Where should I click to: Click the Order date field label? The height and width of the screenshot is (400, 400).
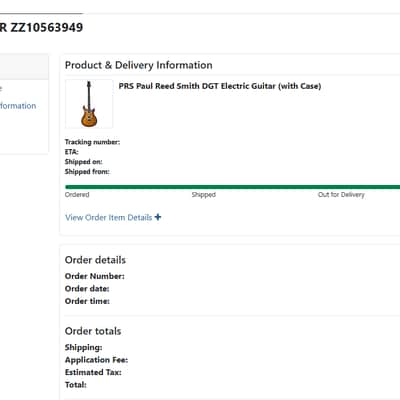[87, 289]
